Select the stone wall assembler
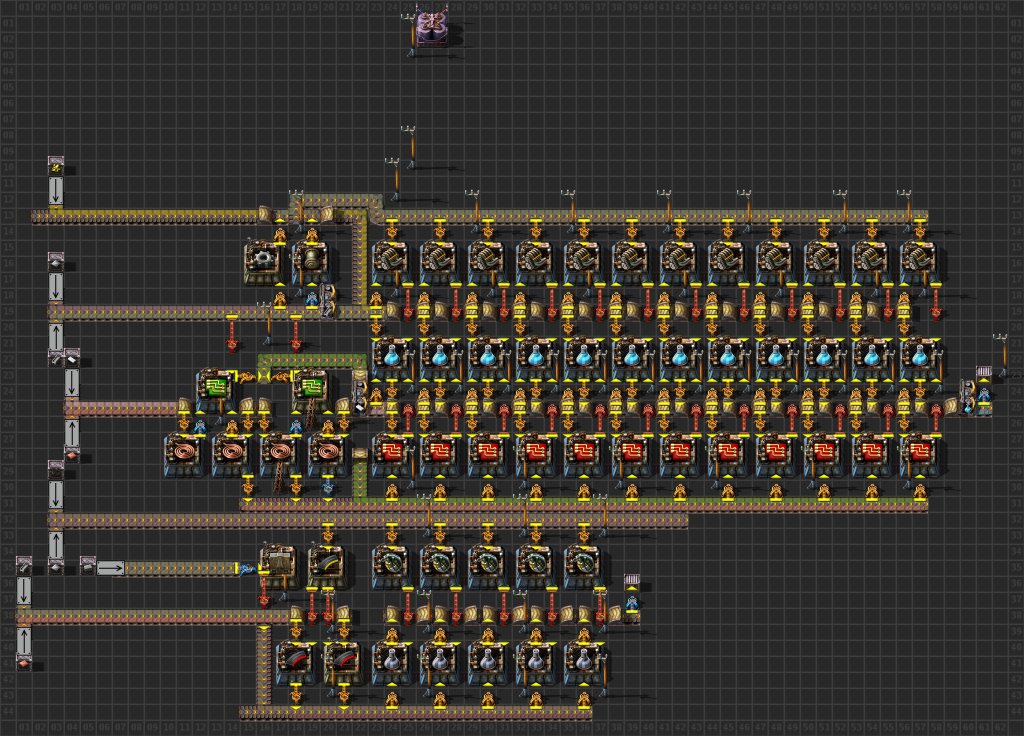Screen dimensions: 1024x736 (278, 565)
